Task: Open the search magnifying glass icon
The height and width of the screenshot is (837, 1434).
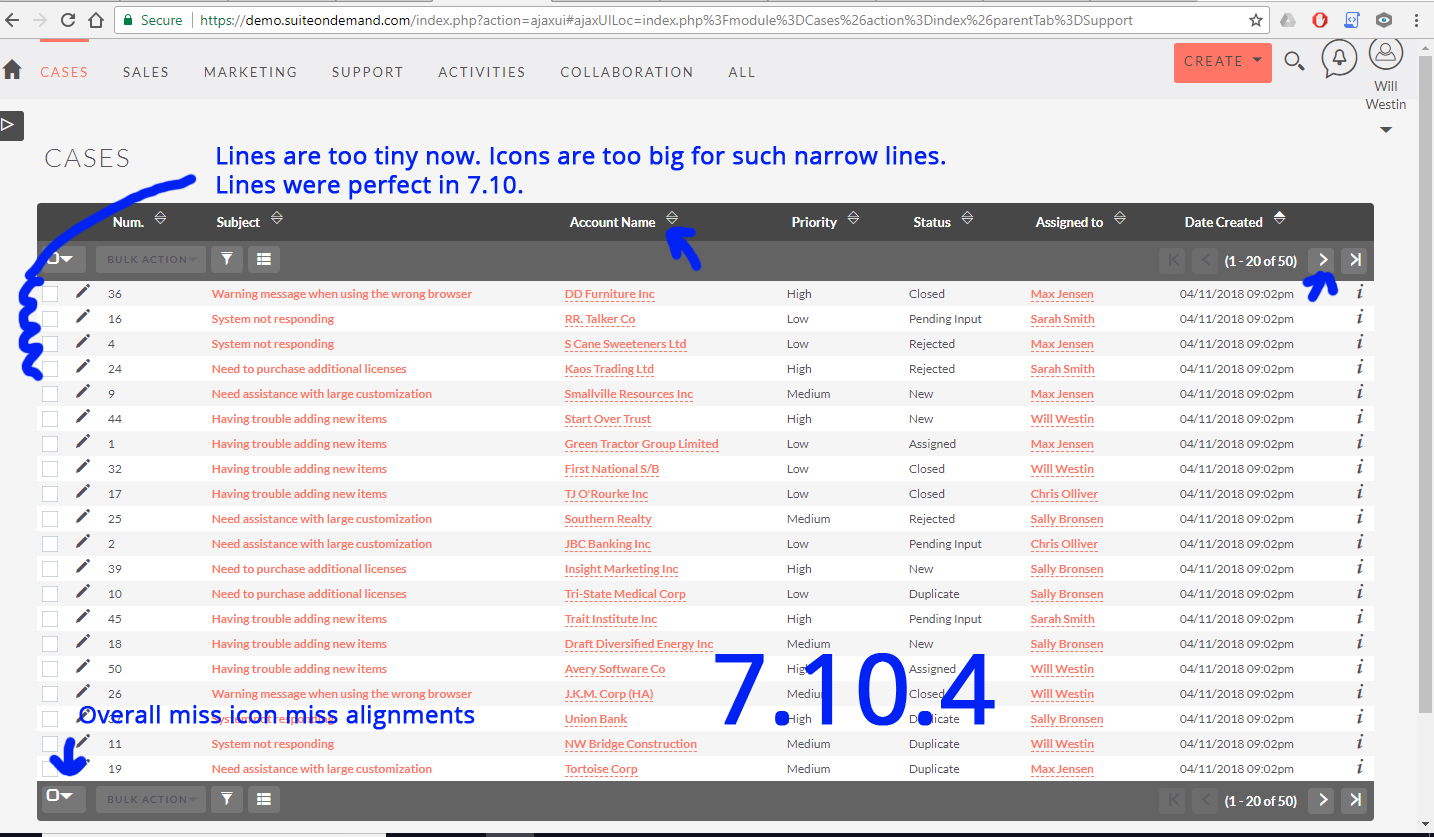Action: coord(1294,61)
